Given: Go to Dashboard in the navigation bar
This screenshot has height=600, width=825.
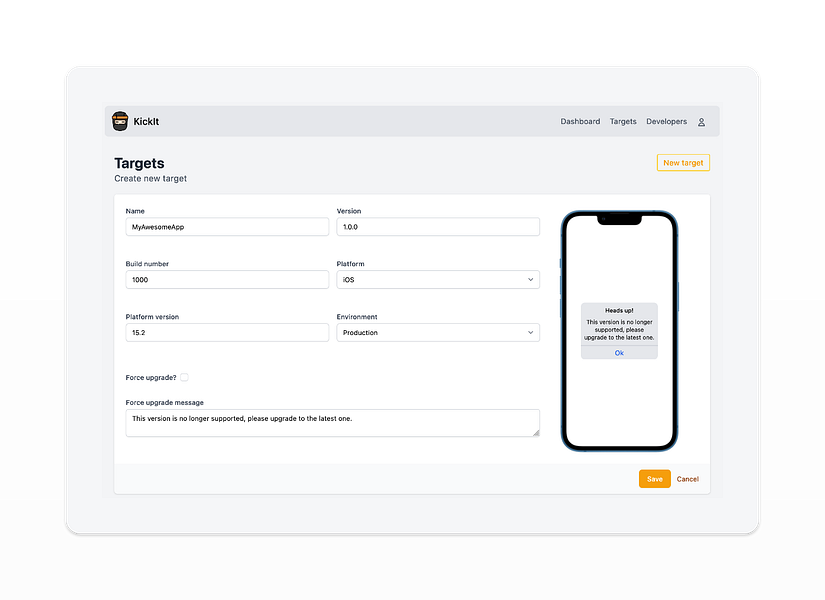Looking at the screenshot, I should (x=580, y=121).
